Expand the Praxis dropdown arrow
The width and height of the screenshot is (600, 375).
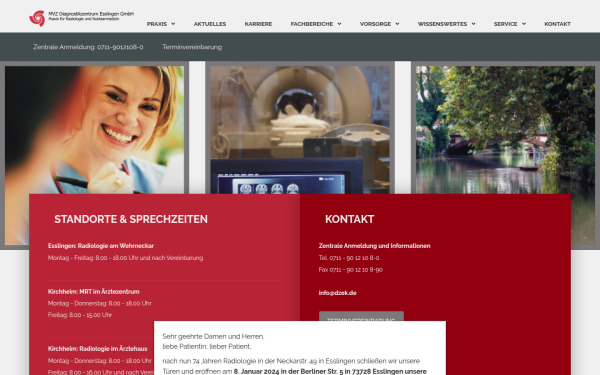[x=173, y=24]
